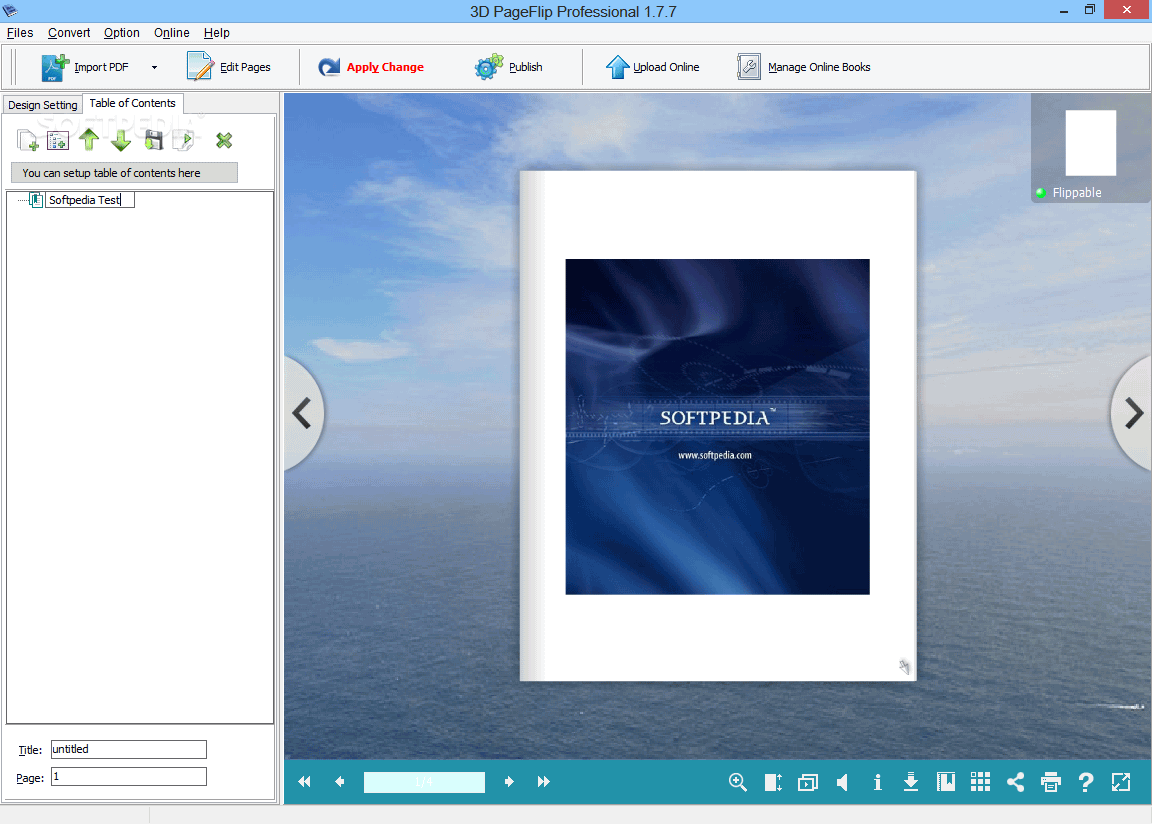Click 'You can setup table of contents here'
This screenshot has height=824, width=1152.
(x=124, y=173)
